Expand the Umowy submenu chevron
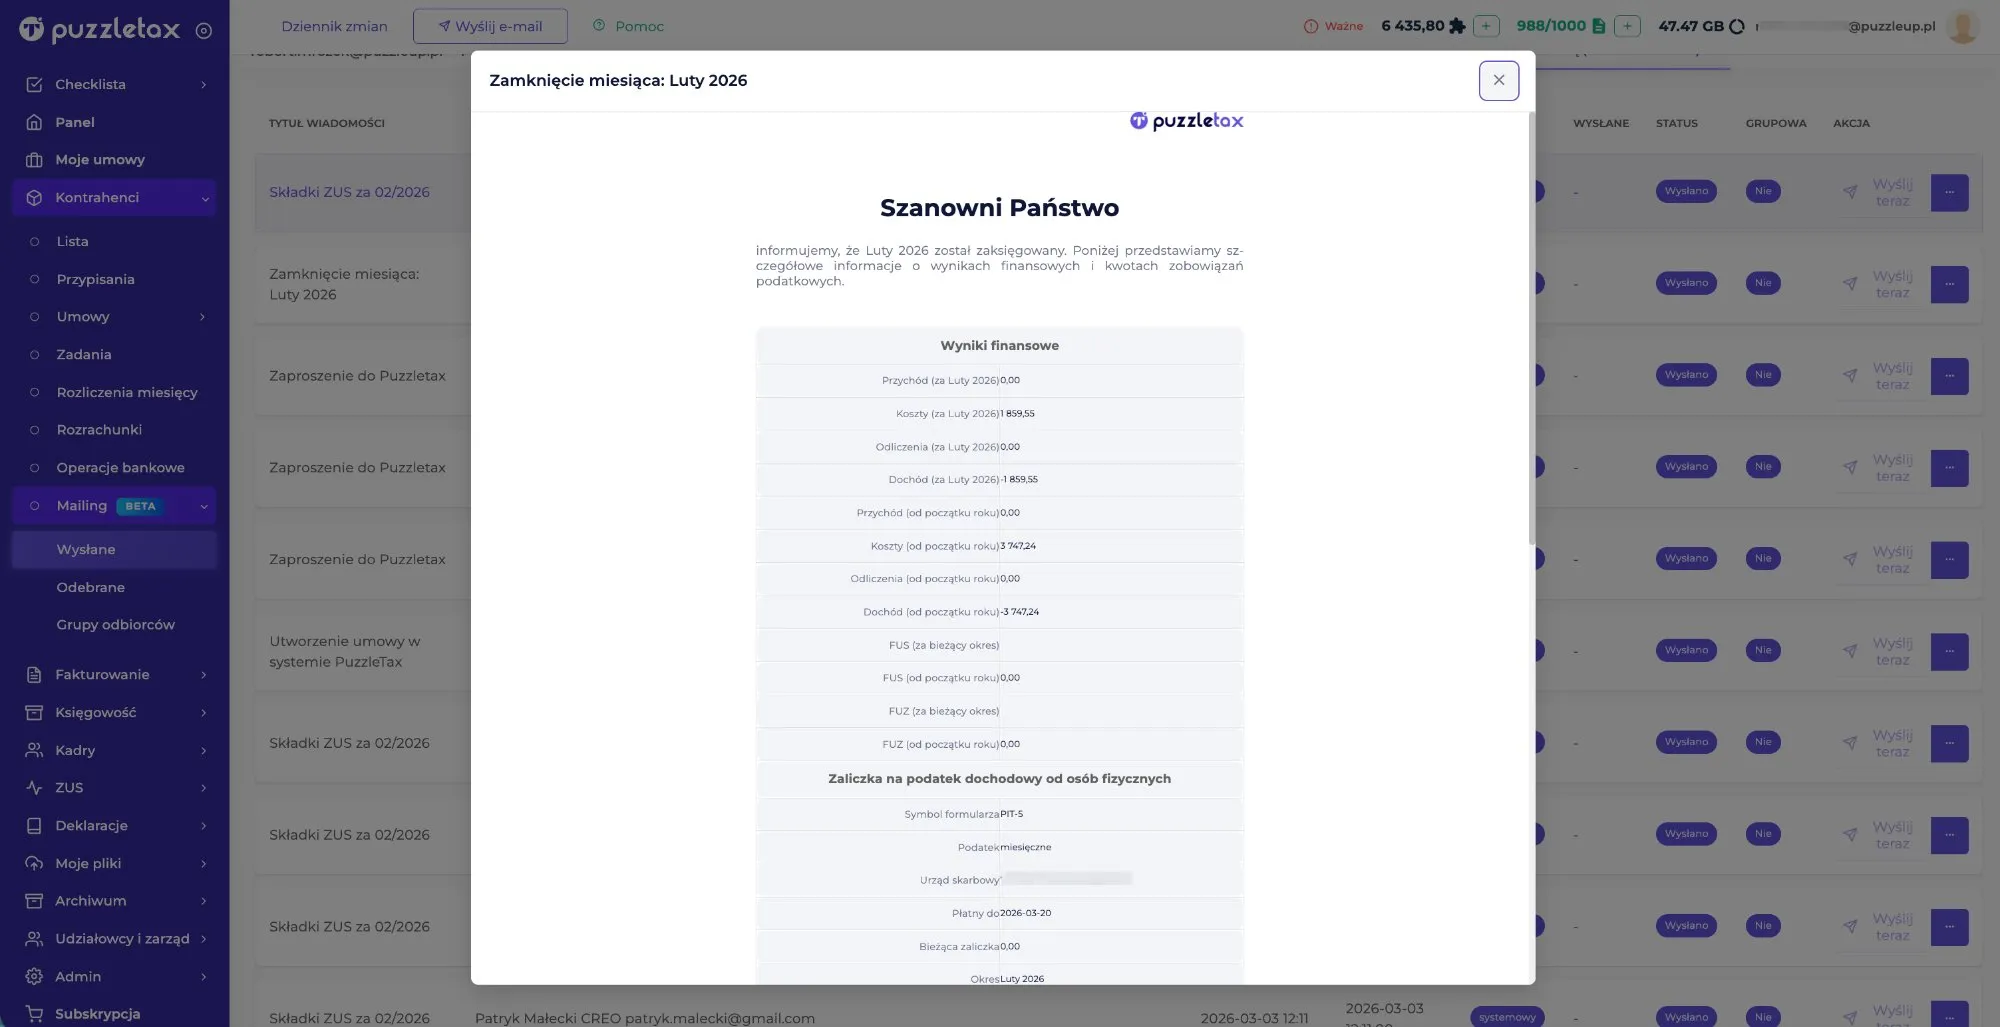Viewport: 2000px width, 1027px height. [x=203, y=317]
